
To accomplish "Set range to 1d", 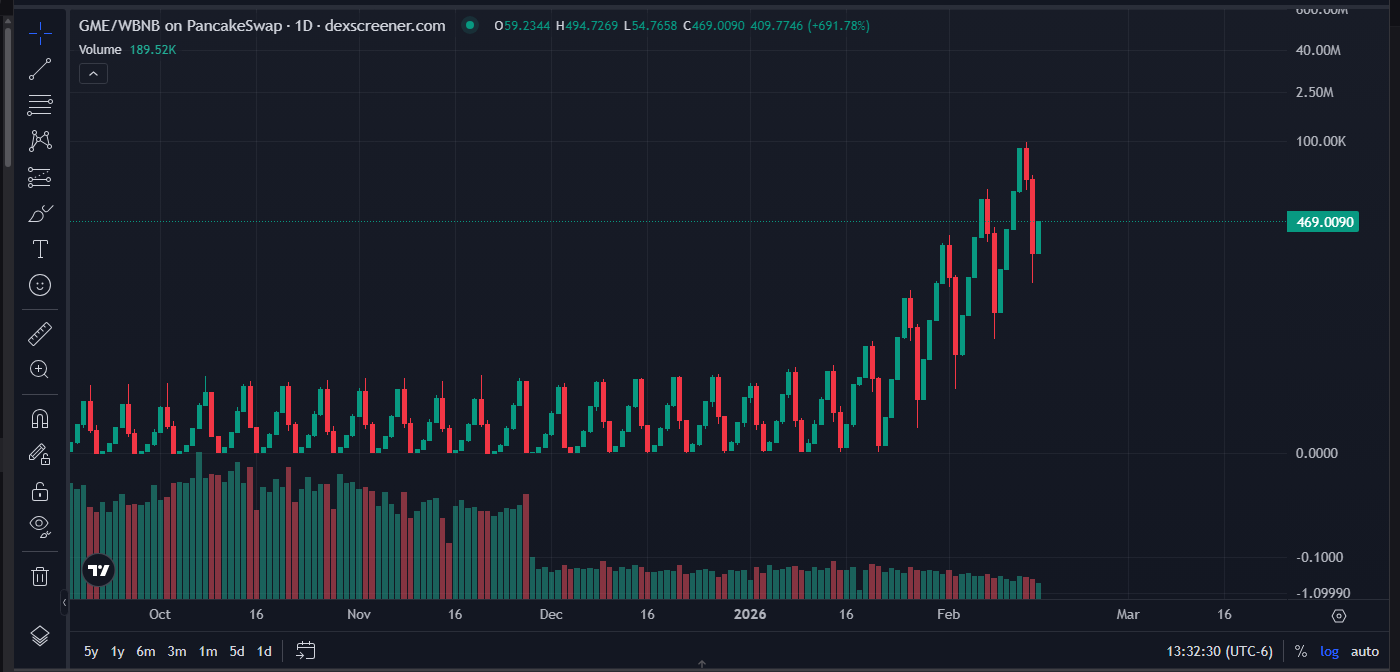I will pyautogui.click(x=264, y=651).
